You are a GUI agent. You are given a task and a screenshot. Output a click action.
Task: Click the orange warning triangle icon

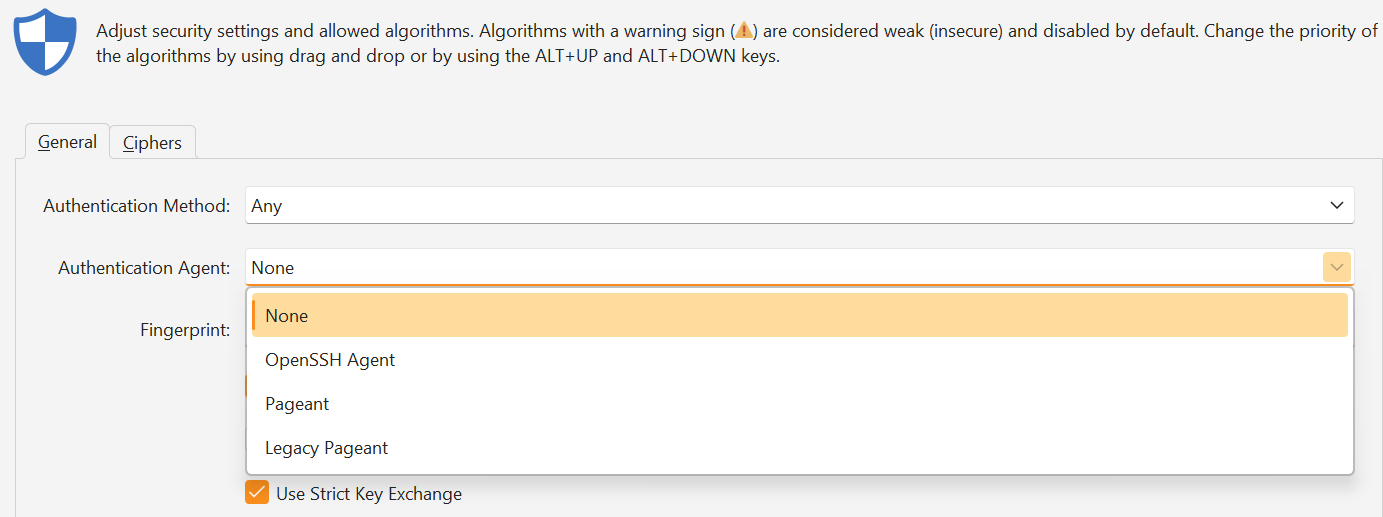click(743, 31)
